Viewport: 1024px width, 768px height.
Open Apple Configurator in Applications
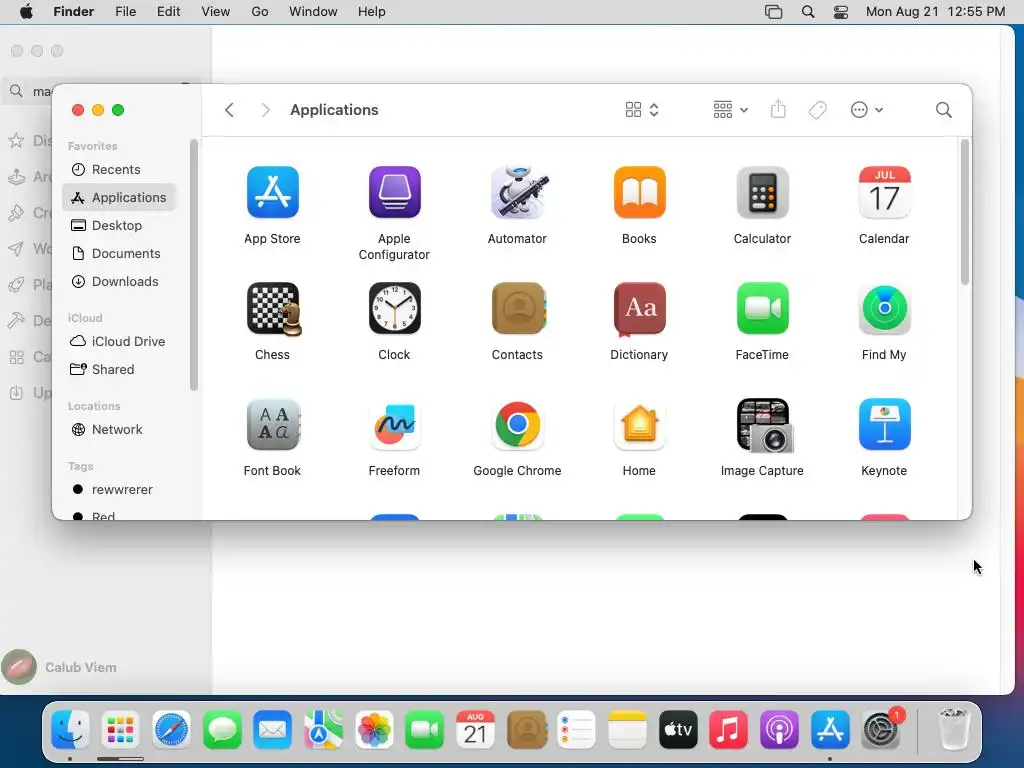point(394,192)
